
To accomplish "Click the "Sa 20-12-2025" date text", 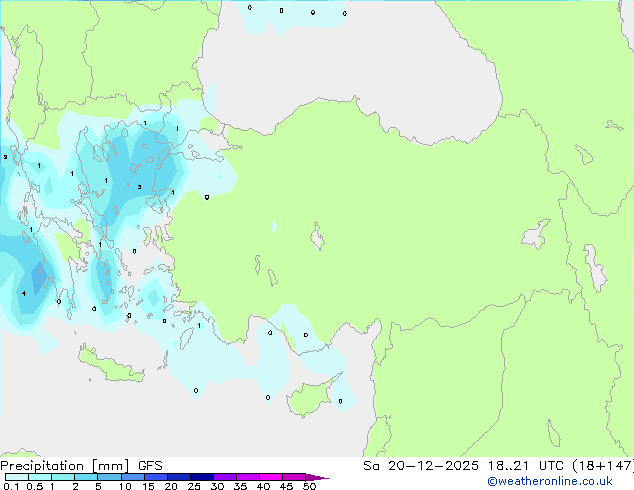I will [421, 466].
